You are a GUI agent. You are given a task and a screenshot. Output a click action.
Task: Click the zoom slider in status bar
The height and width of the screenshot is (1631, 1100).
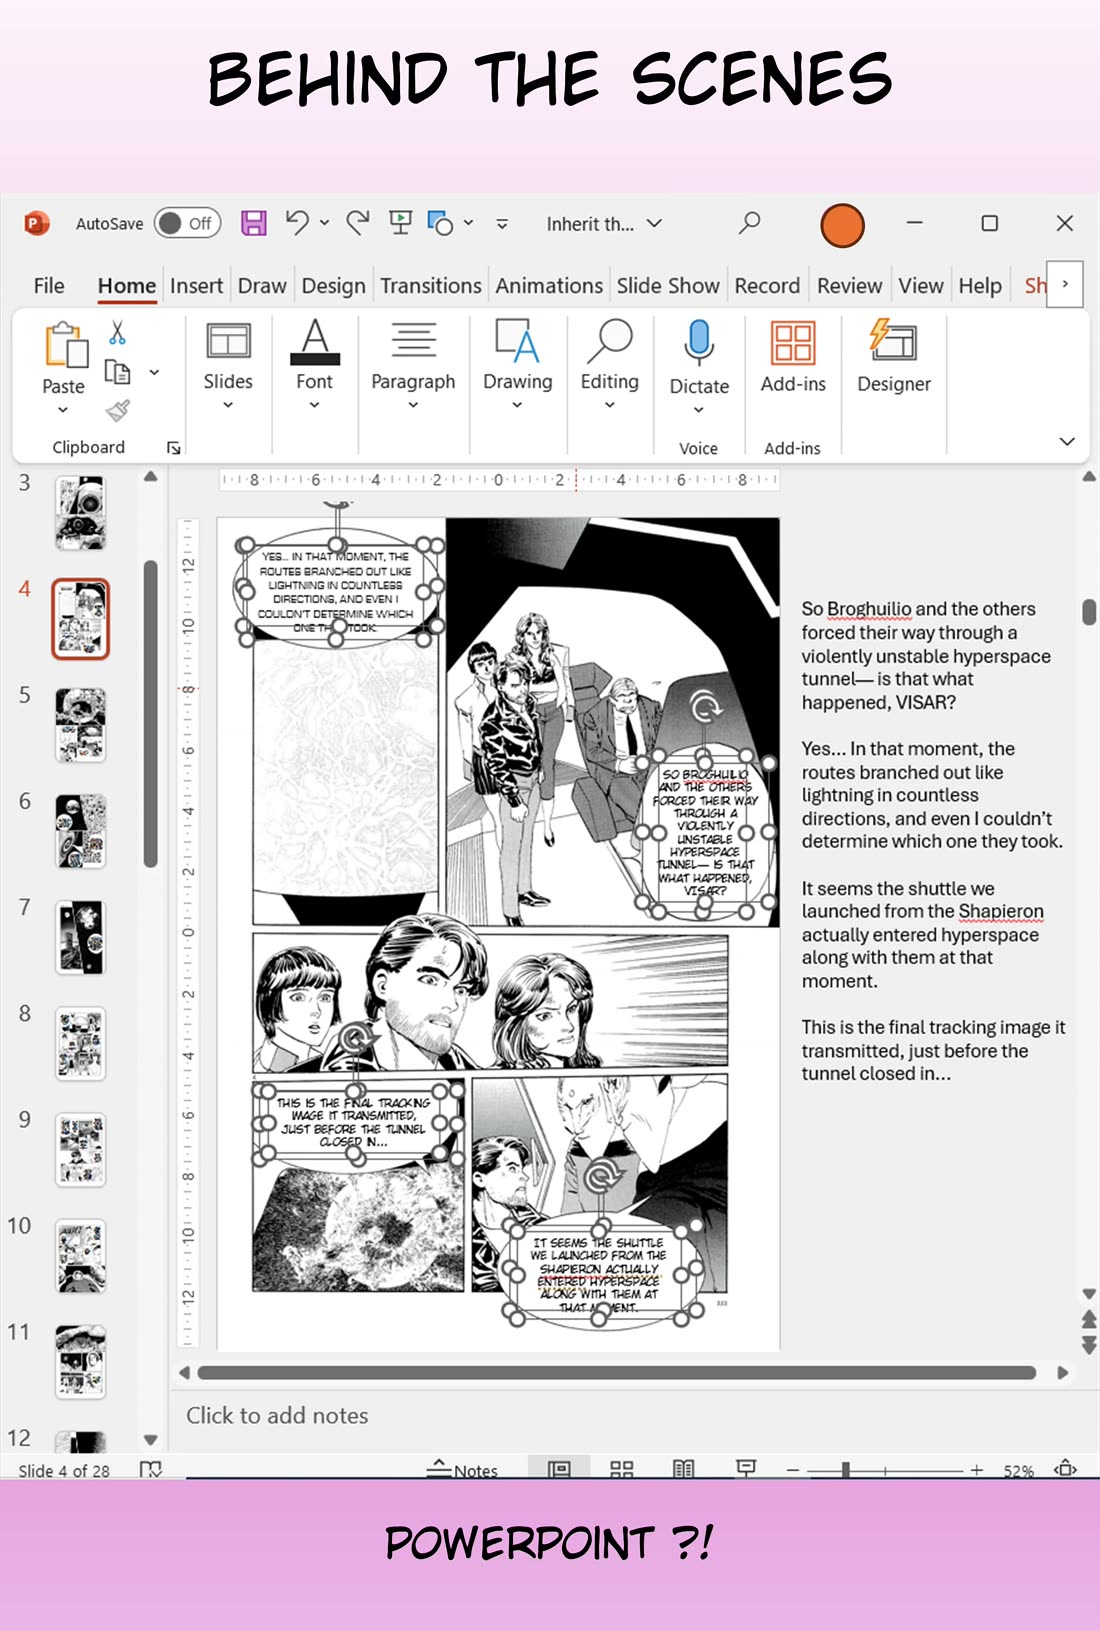846,1469
